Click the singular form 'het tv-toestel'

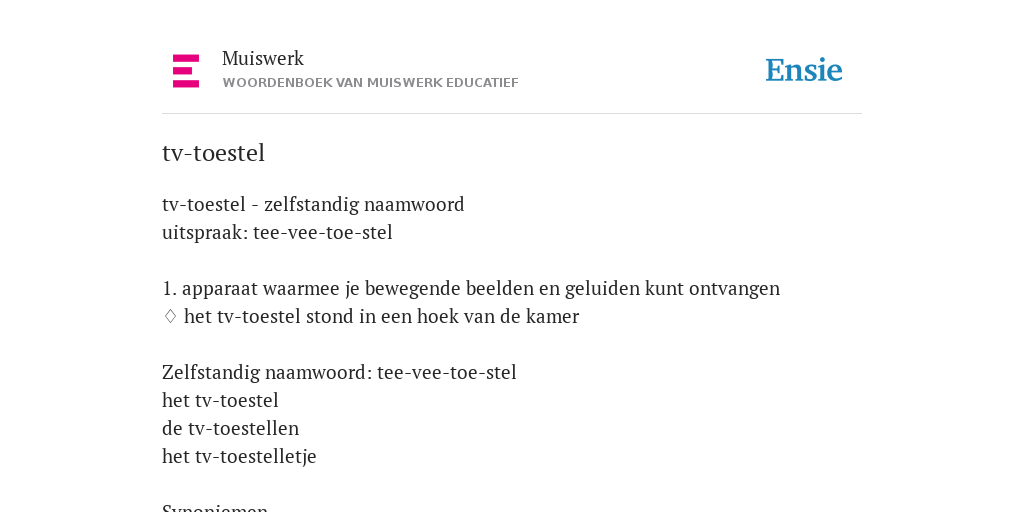220,400
